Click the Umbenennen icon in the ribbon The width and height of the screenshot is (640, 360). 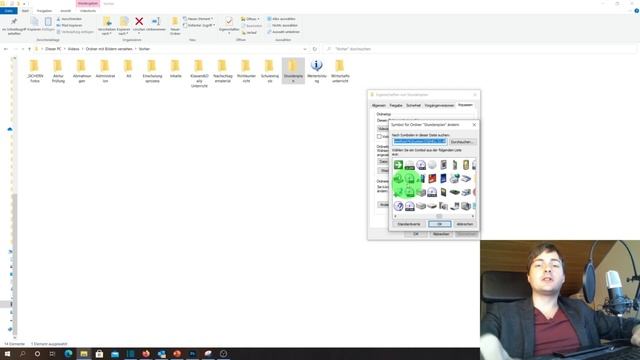coord(156,22)
